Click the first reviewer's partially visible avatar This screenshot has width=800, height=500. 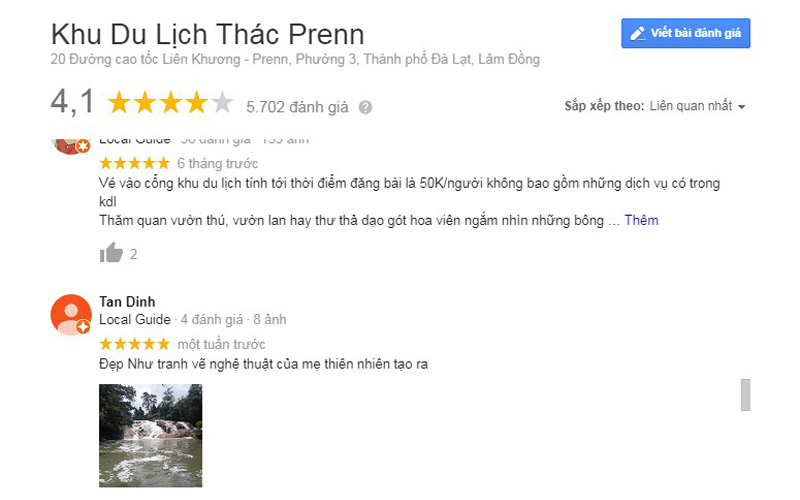pyautogui.click(x=70, y=146)
